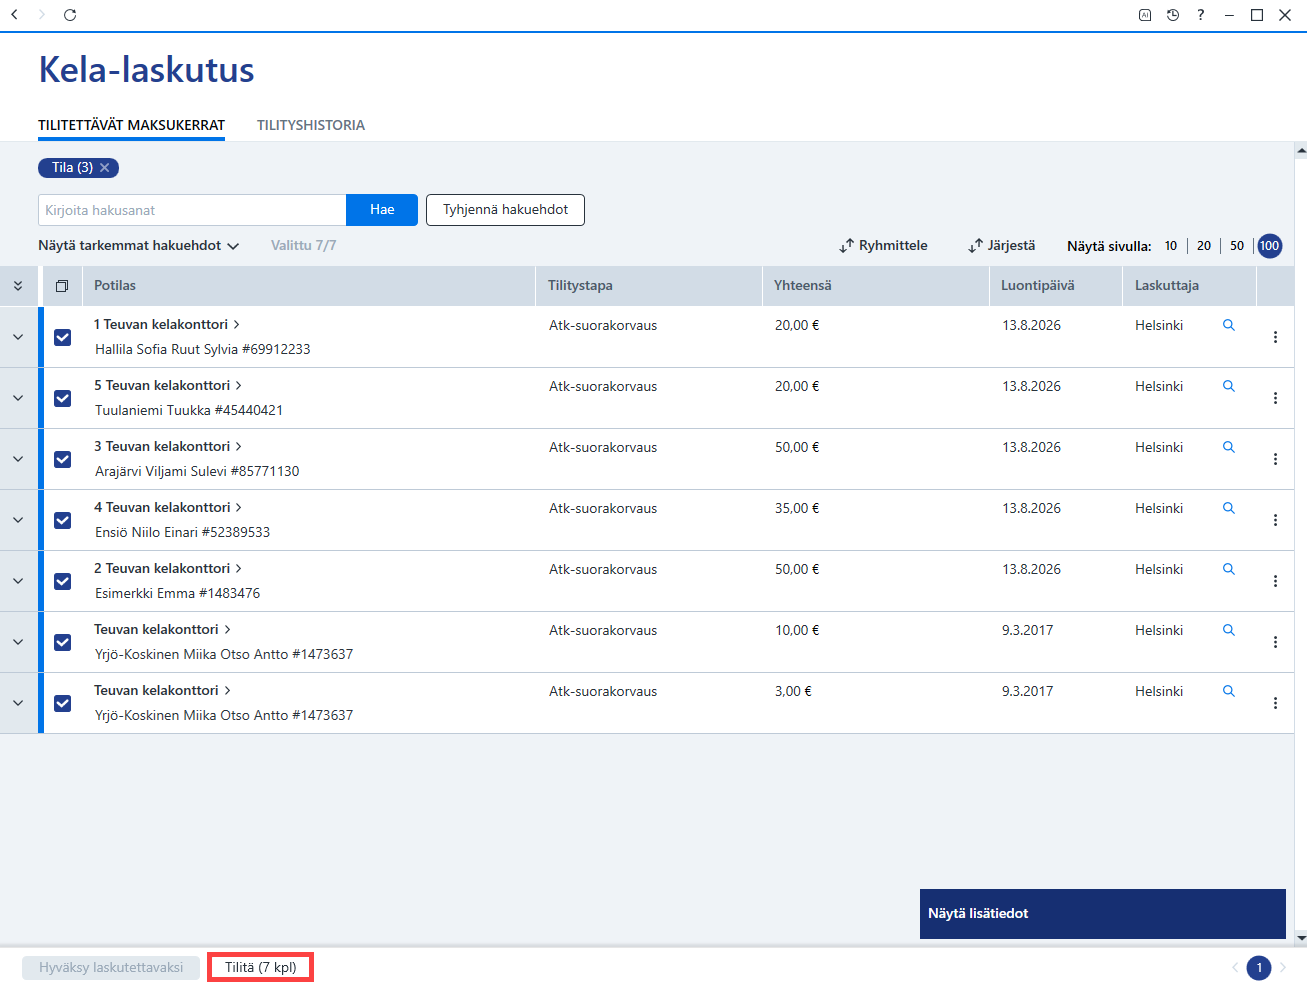Expand Näytä tarkemmat hakuehdot search options
The width and height of the screenshot is (1307, 985).
[x=139, y=246]
